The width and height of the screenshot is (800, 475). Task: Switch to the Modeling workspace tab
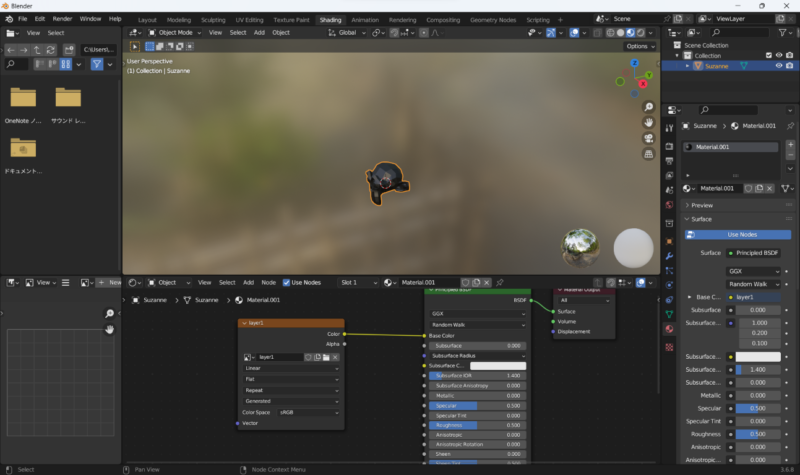point(179,20)
